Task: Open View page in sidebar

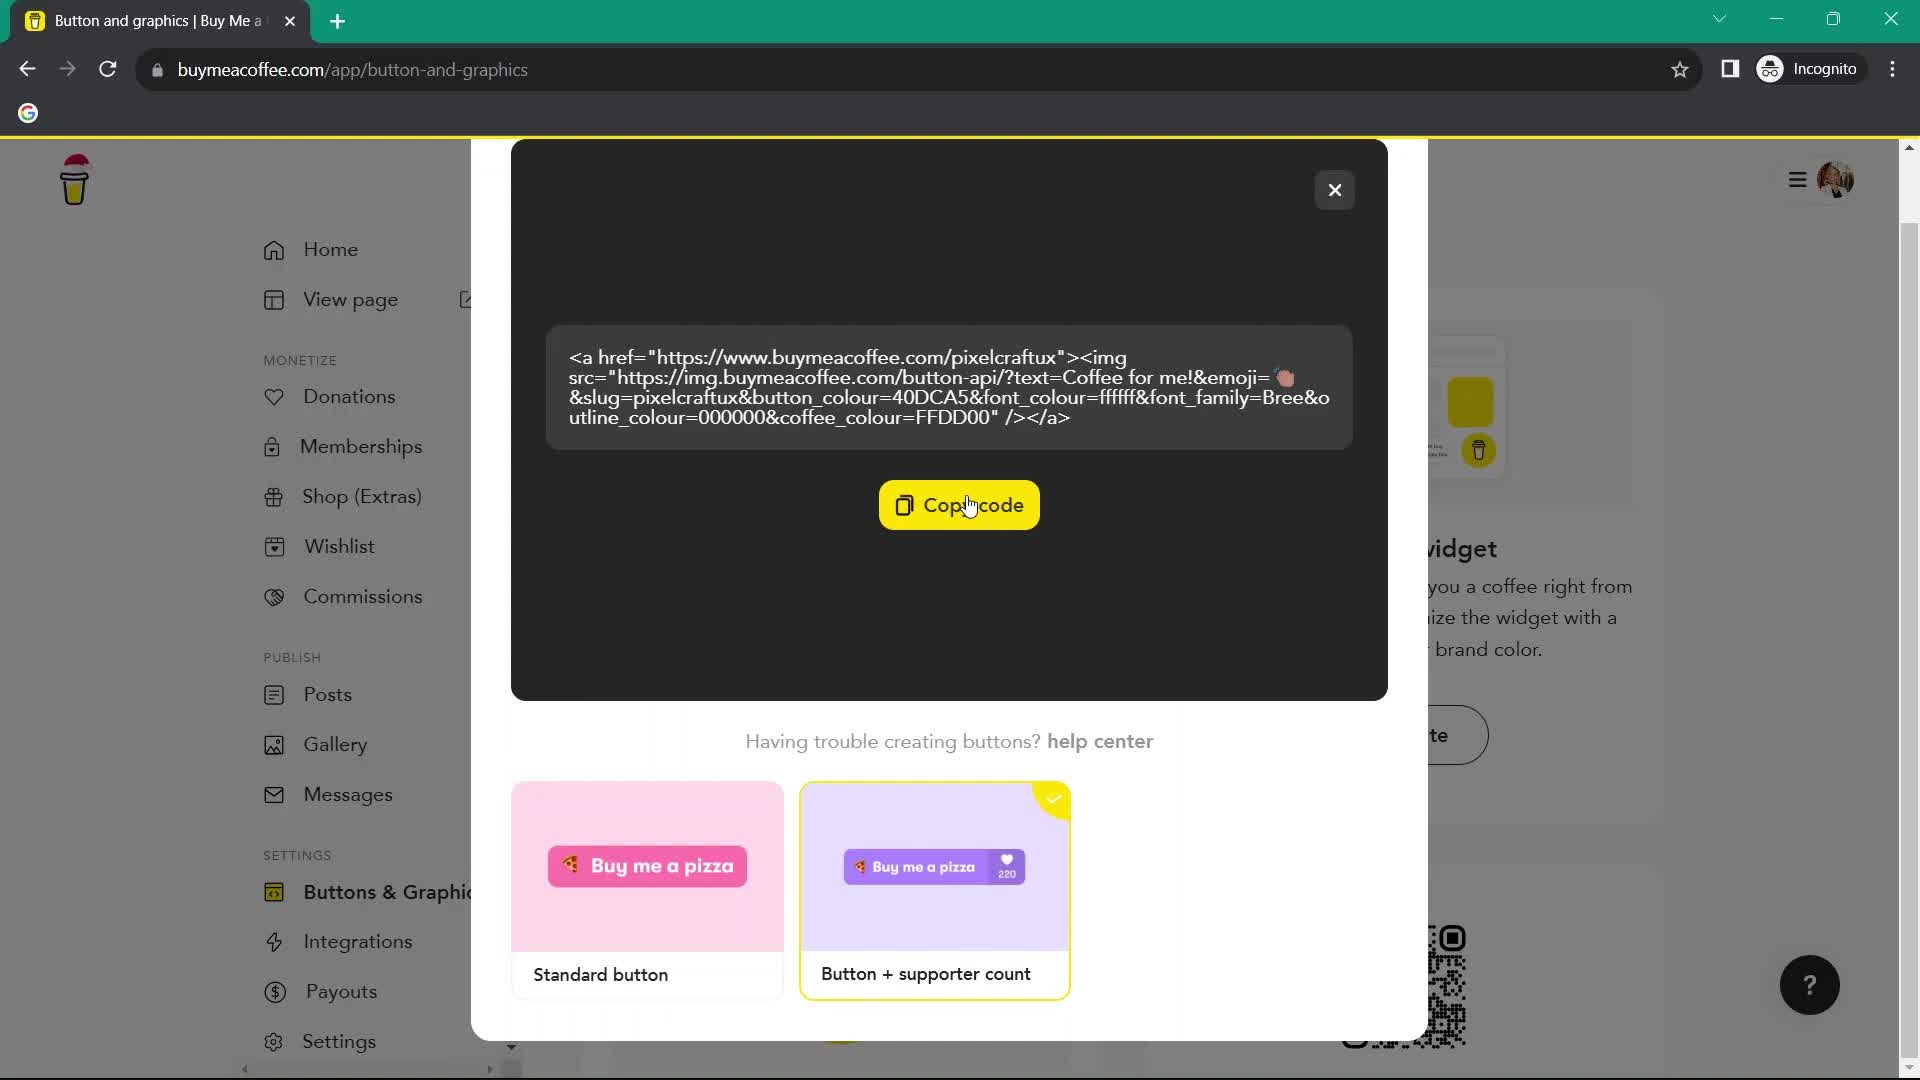Action: [350, 299]
